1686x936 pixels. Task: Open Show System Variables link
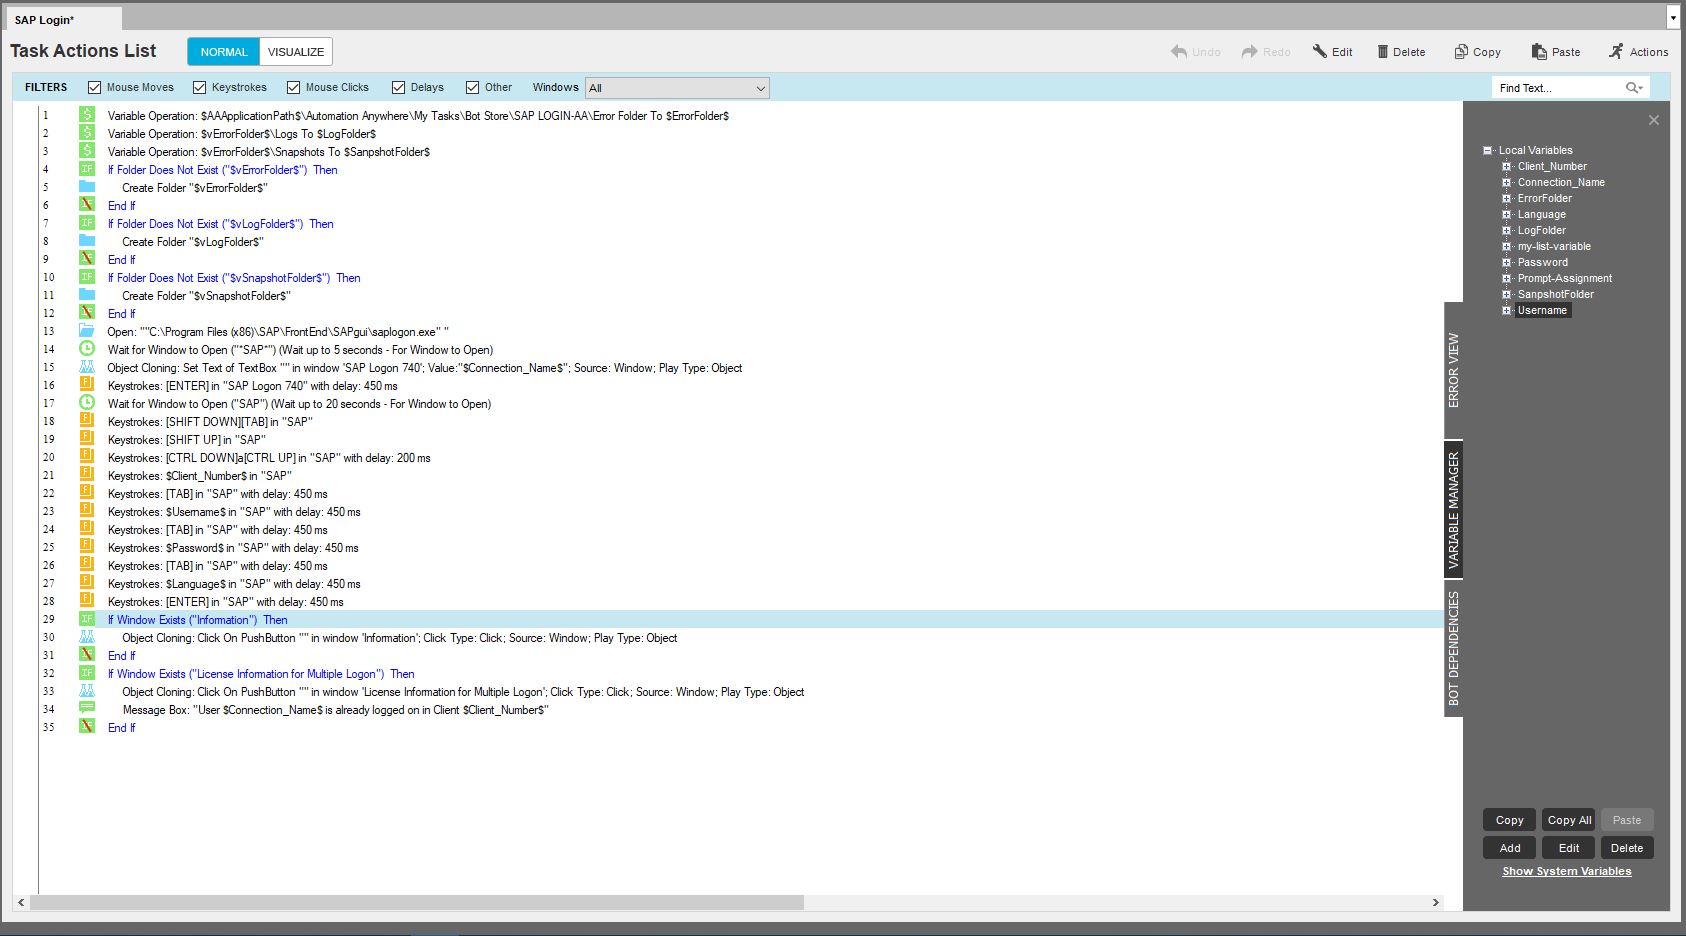click(x=1567, y=872)
